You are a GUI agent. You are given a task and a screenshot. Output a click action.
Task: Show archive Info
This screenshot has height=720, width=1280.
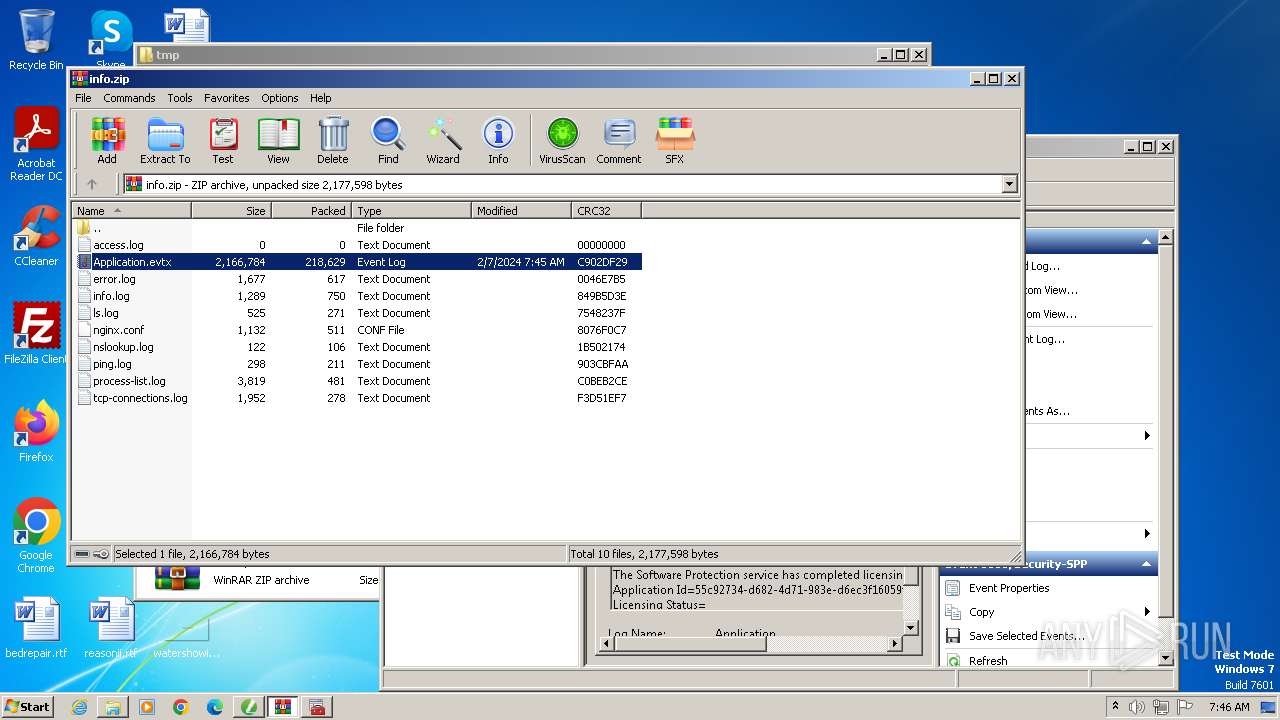[498, 141]
